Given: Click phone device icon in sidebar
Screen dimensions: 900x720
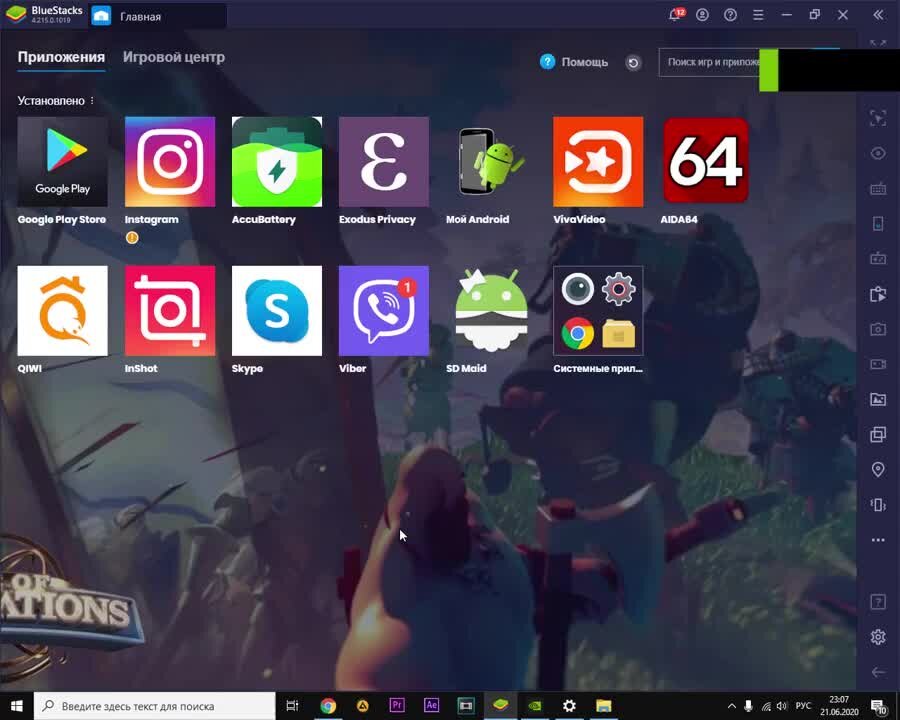Looking at the screenshot, I should (x=878, y=223).
